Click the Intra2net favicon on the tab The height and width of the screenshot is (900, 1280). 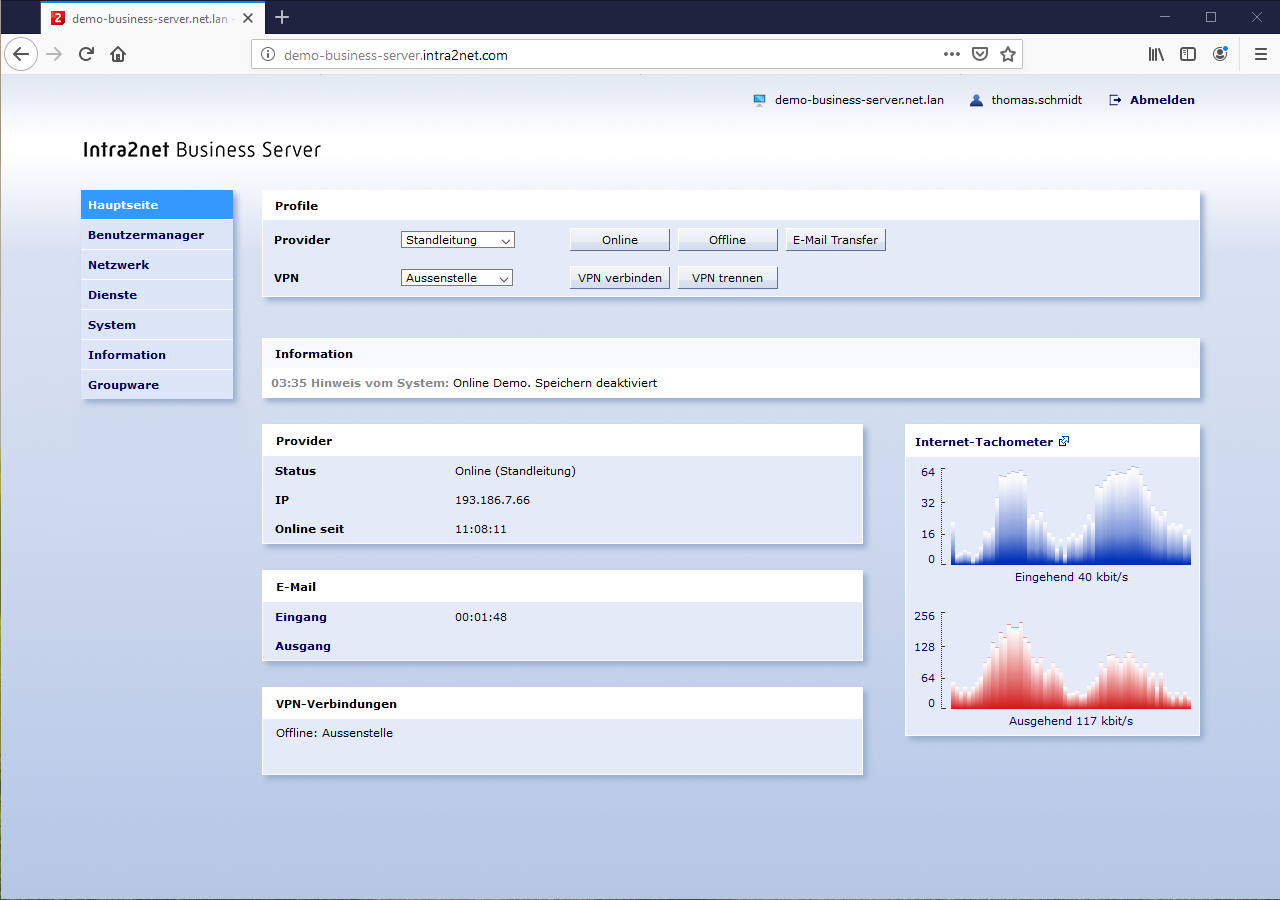point(58,18)
